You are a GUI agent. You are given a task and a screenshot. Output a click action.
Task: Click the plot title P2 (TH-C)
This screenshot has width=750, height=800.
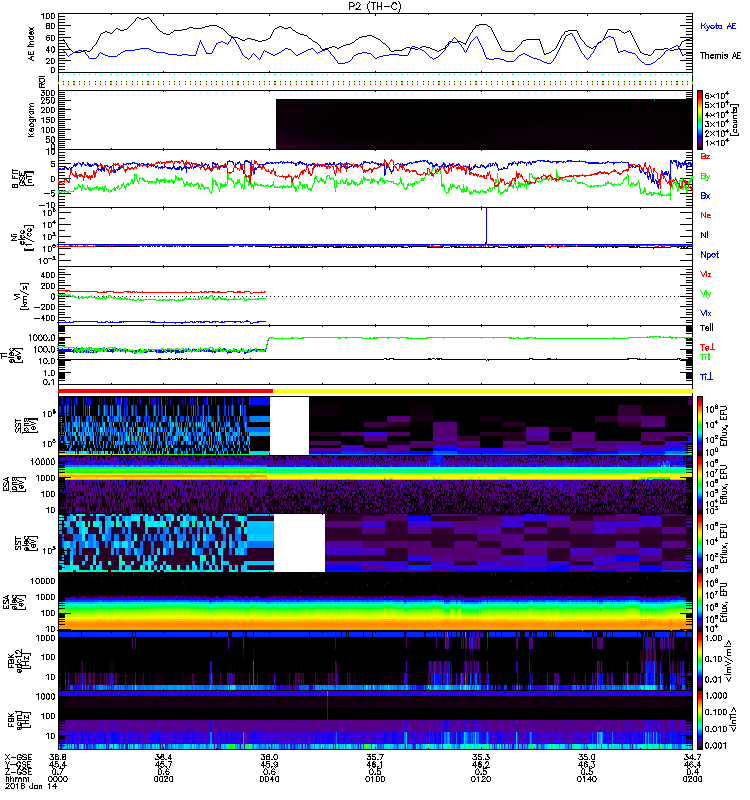point(374,6)
